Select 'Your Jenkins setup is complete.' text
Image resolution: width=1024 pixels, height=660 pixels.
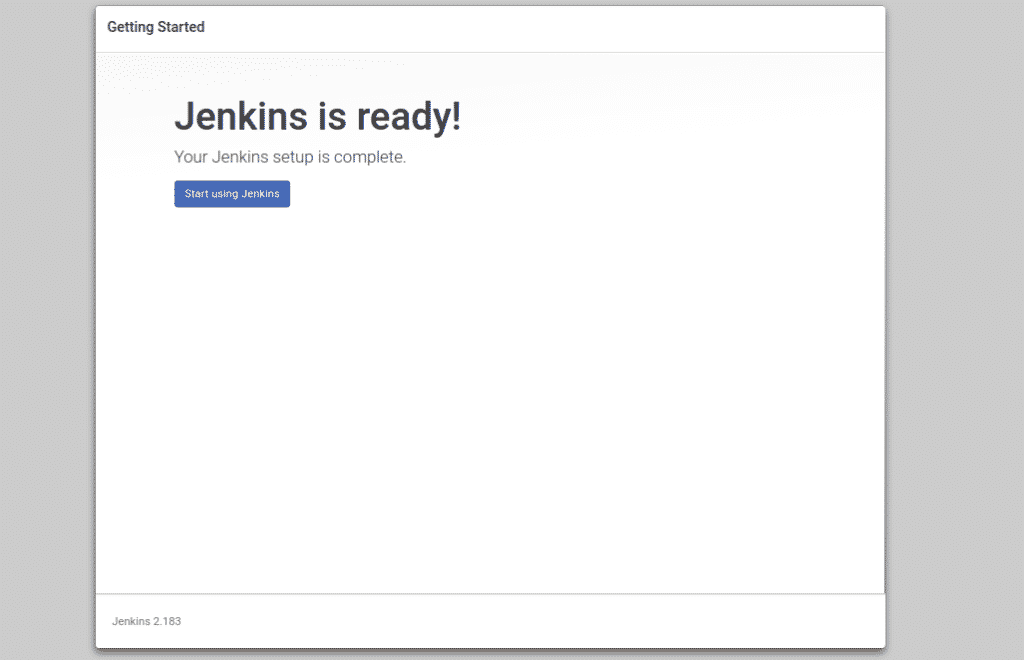[290, 157]
